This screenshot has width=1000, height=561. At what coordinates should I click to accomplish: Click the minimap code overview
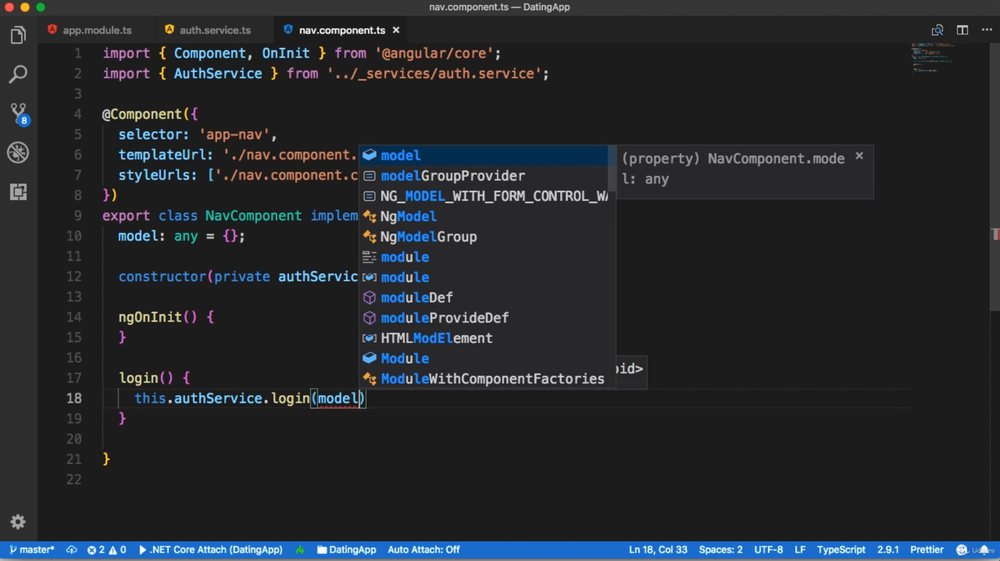[932, 59]
